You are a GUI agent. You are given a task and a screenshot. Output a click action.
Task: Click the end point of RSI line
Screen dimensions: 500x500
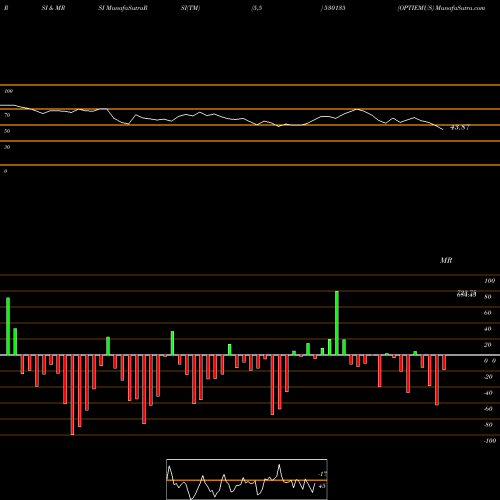[443, 129]
